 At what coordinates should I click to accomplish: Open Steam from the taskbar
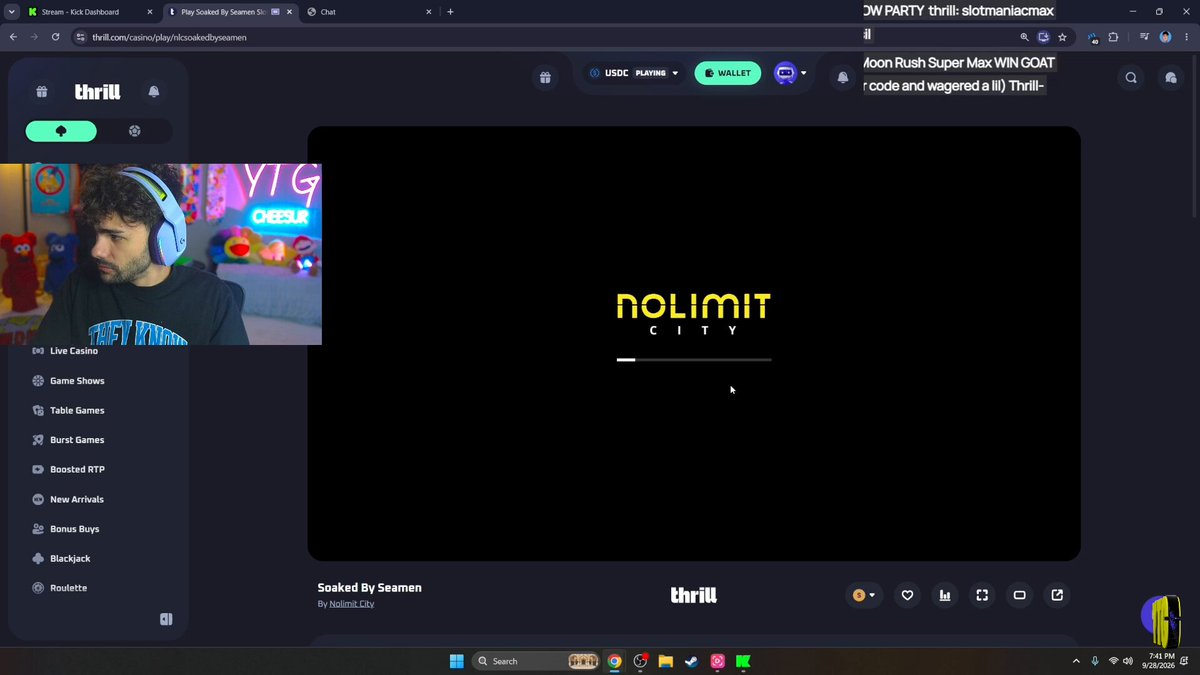(x=692, y=661)
